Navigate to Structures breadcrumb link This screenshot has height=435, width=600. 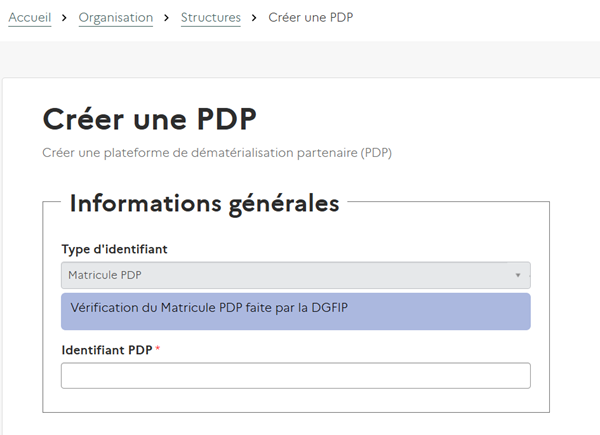click(211, 18)
